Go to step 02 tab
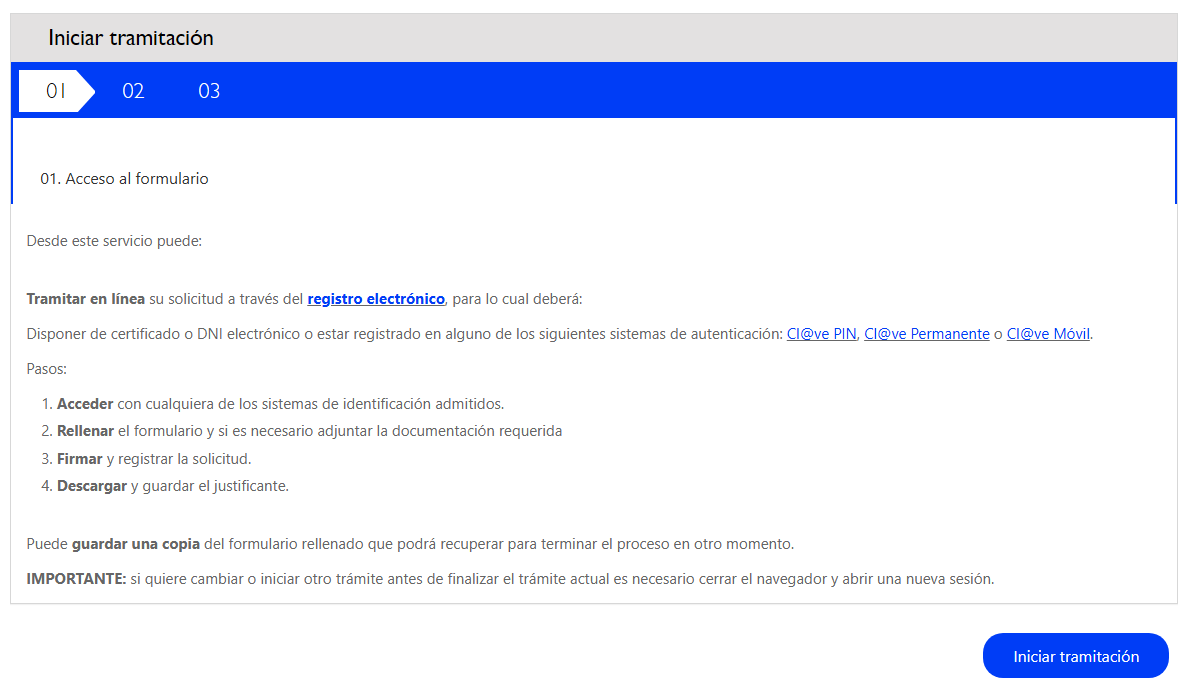Screen dimensions: 1188x691 pyautogui.click(x=133, y=91)
